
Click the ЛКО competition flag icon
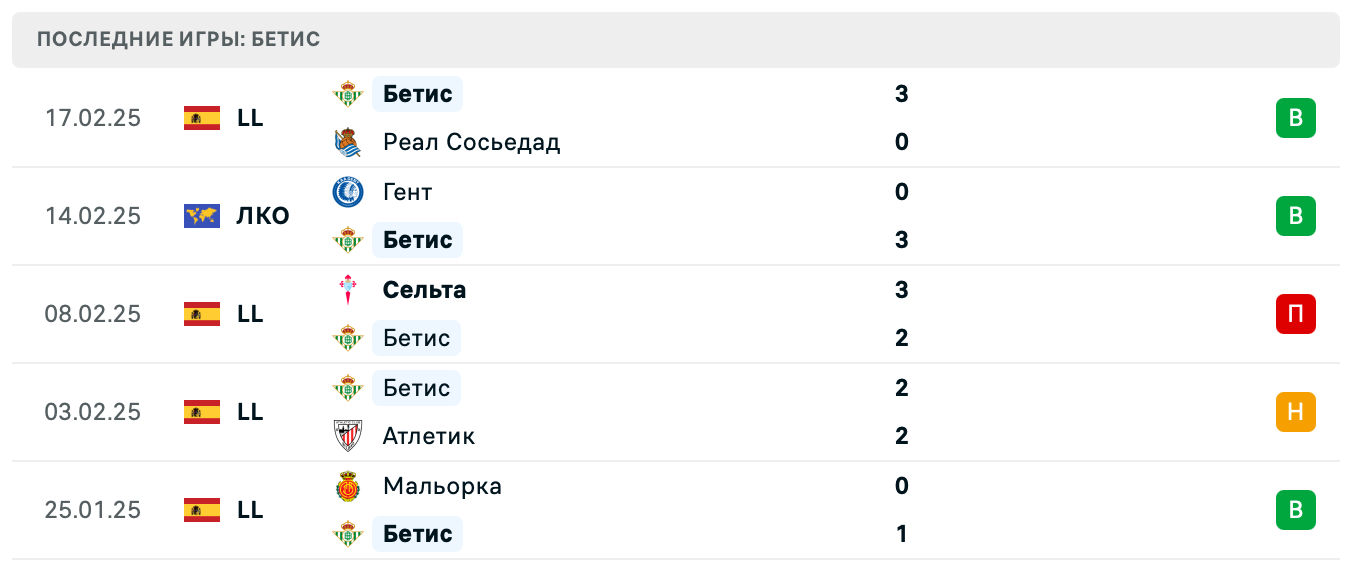pos(201,215)
